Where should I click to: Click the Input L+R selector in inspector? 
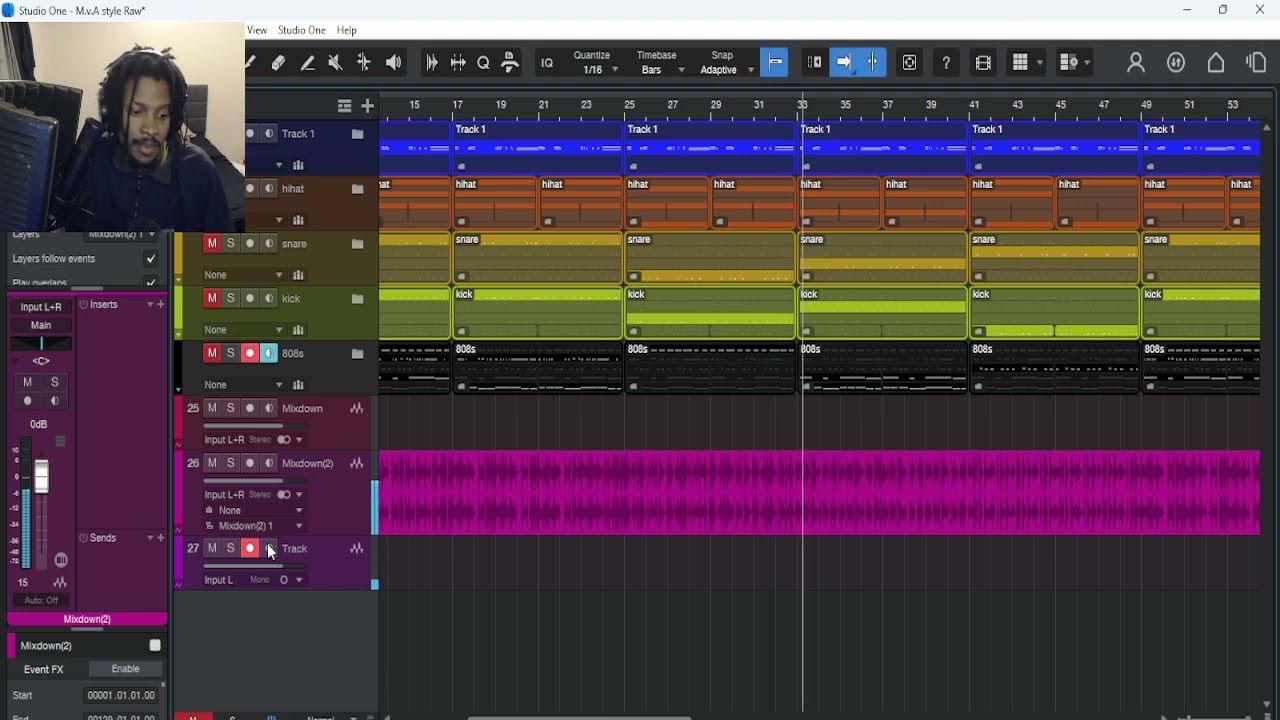[41, 307]
